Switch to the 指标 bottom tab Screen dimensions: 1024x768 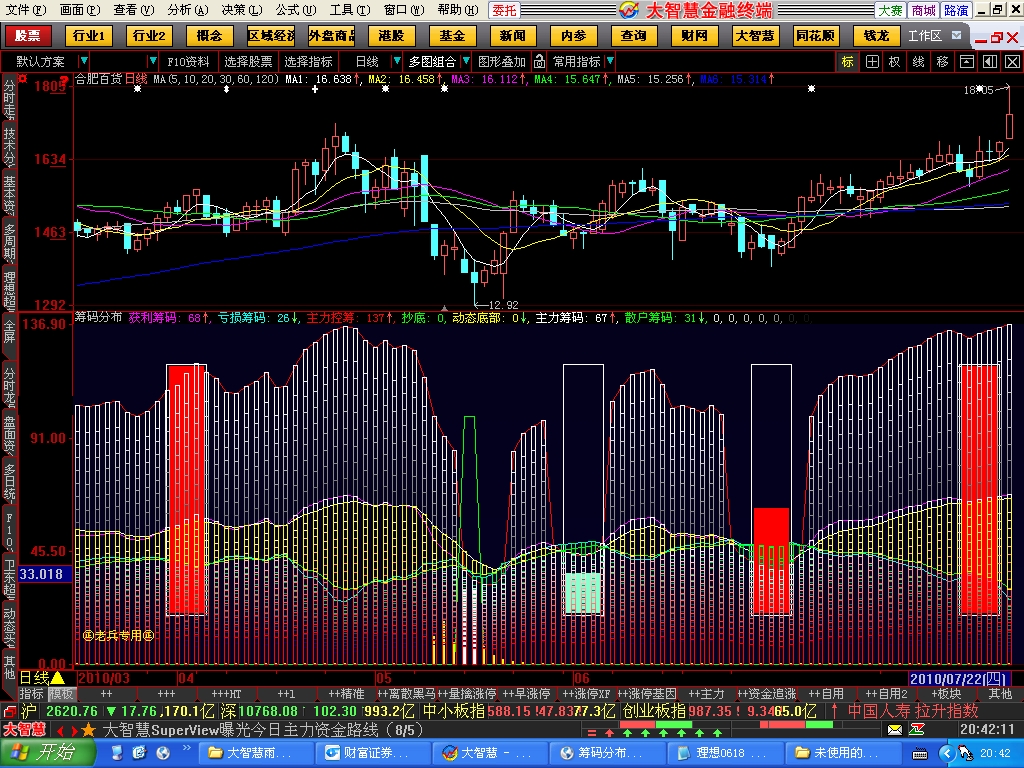tap(31, 694)
